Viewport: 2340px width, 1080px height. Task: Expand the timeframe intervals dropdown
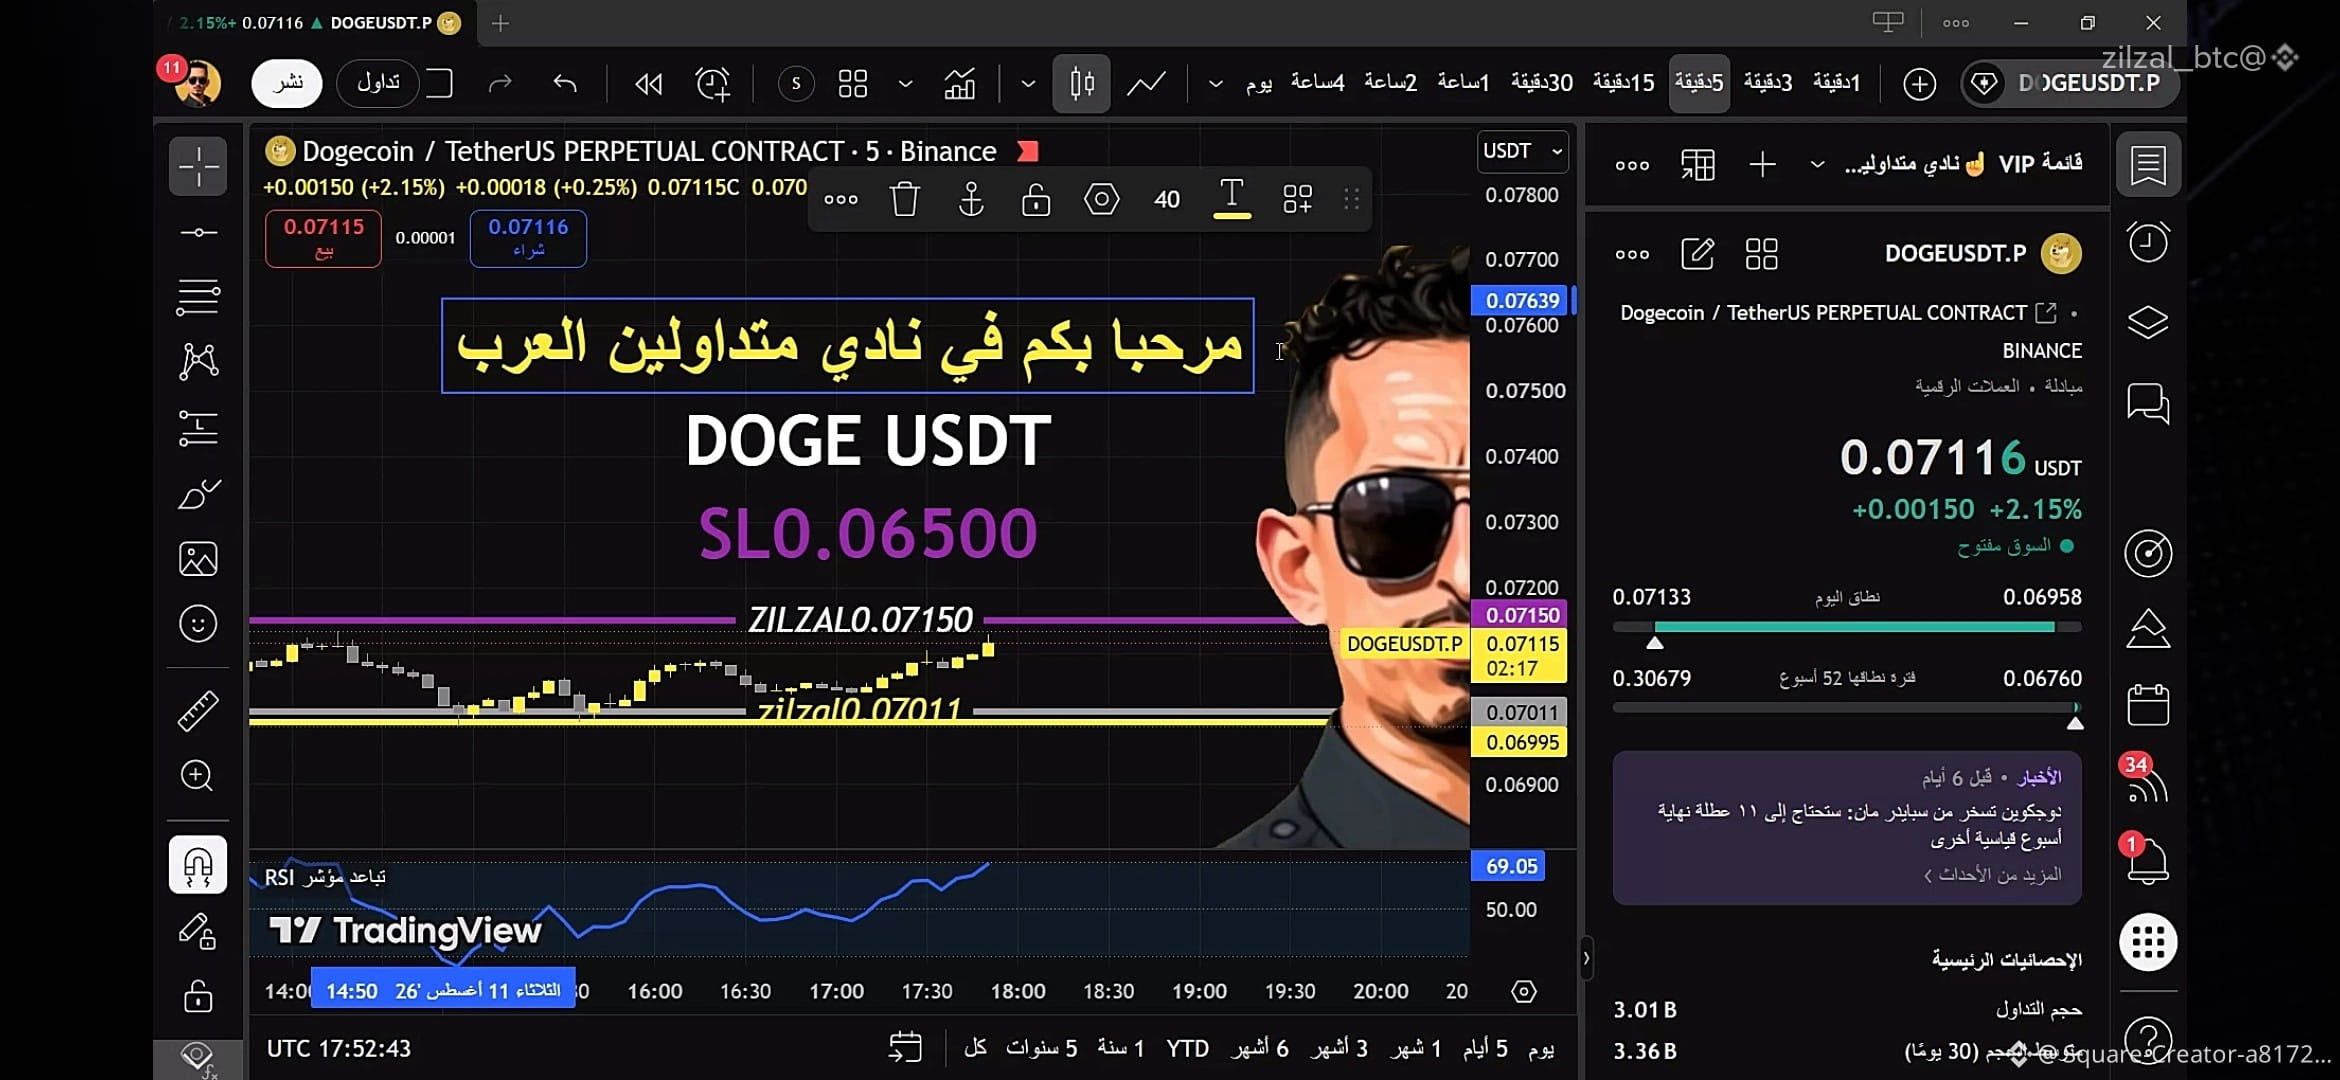(x=1215, y=84)
